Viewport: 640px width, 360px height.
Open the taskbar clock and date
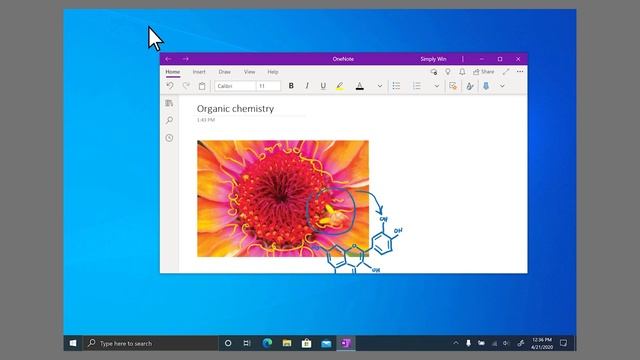pyautogui.click(x=542, y=343)
